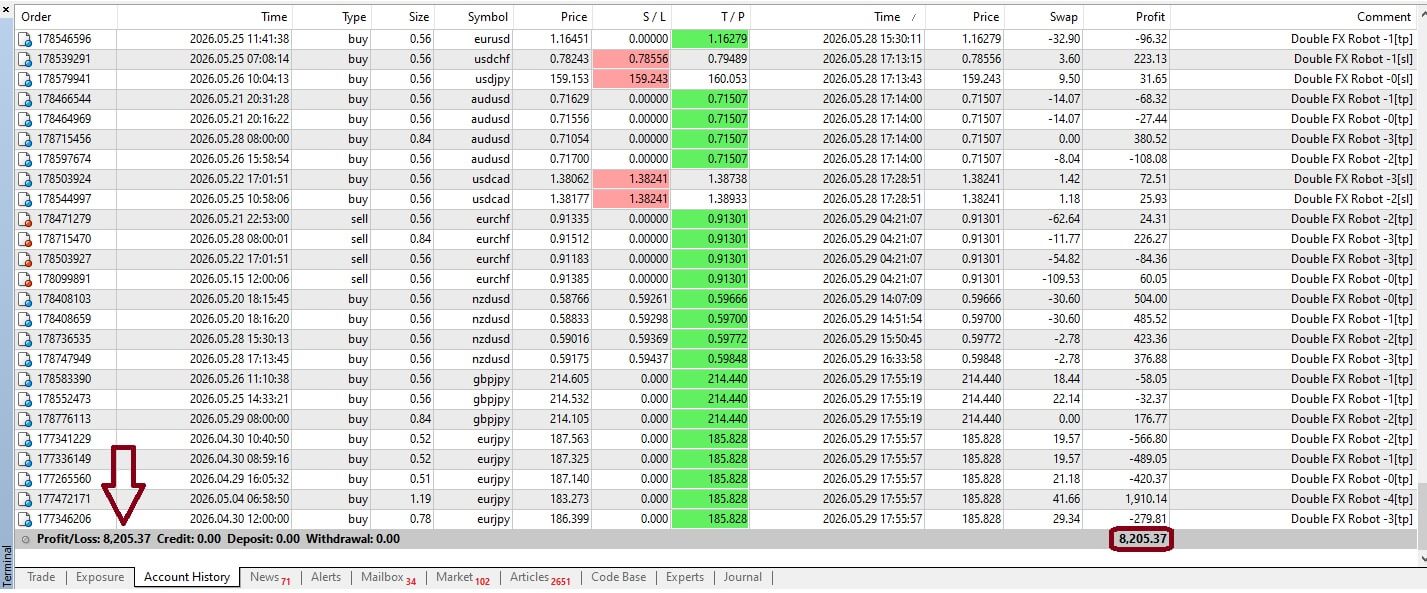Screen dimensions: 1427x593
Task: Switch to the Alerts tab
Action: click(326, 577)
